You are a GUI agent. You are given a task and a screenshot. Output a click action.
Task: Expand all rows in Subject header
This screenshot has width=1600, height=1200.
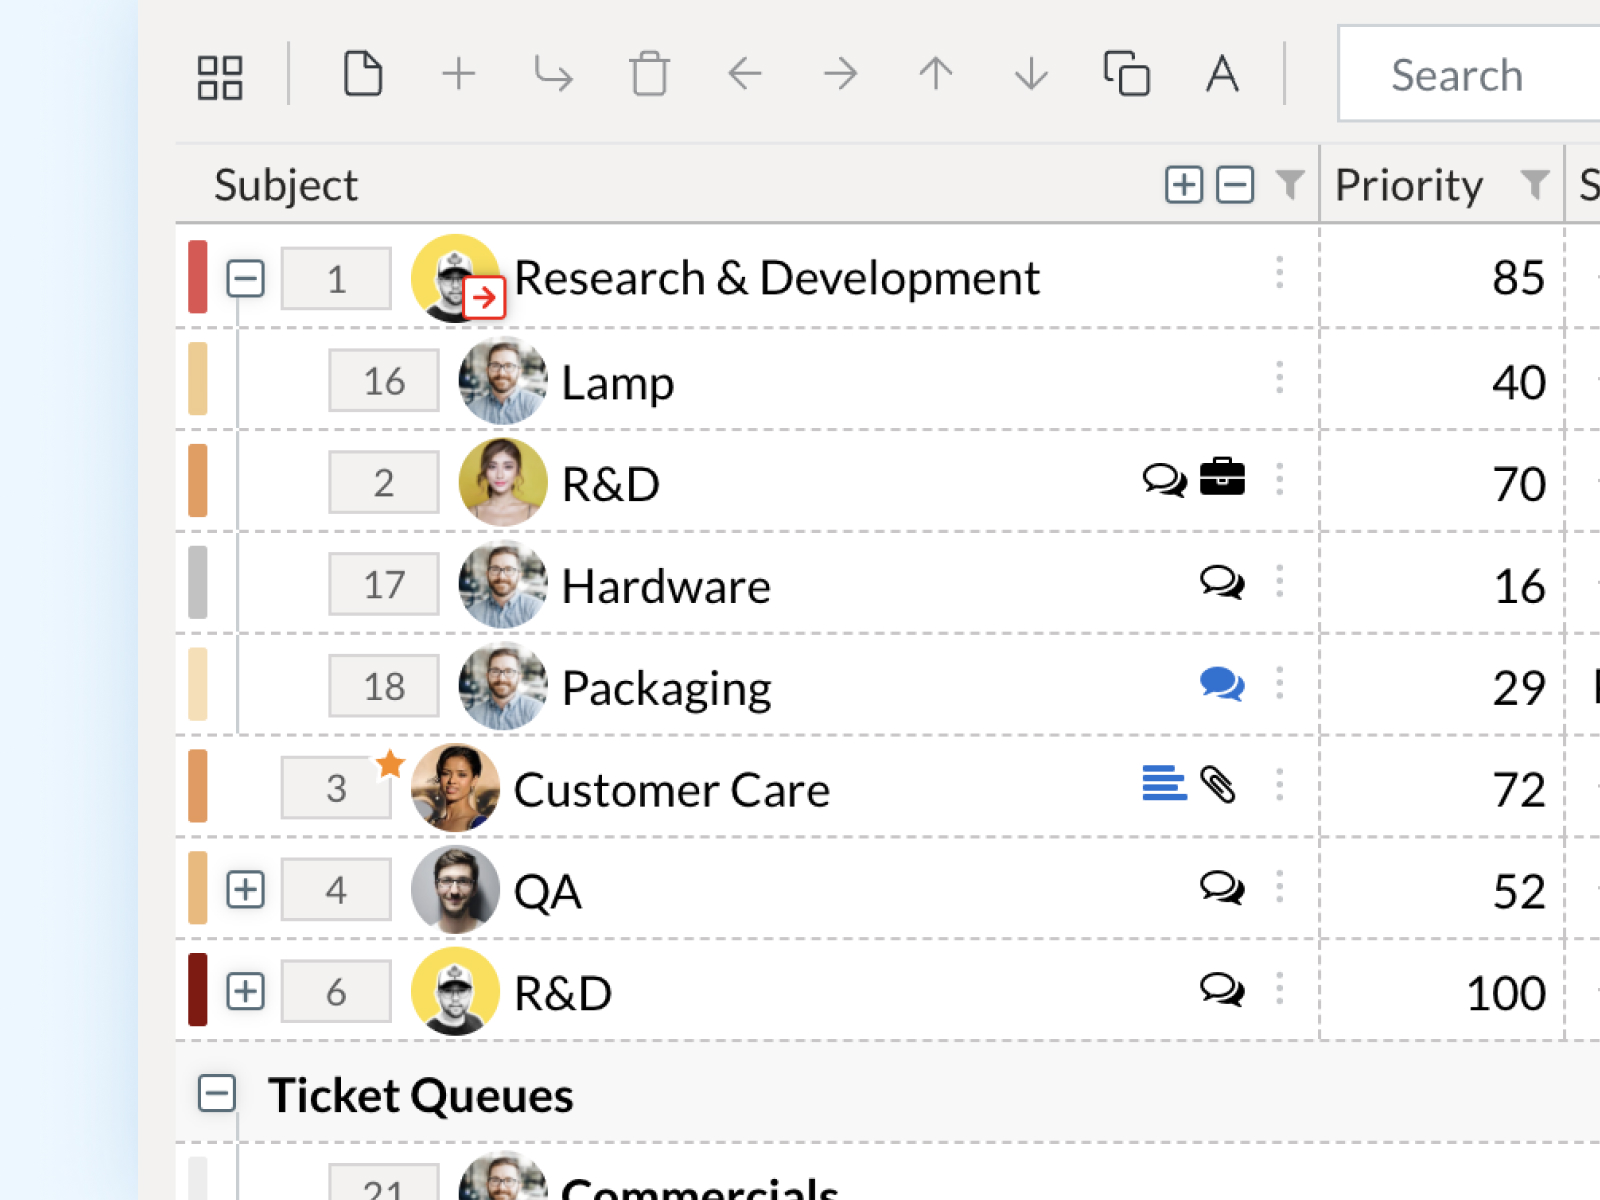pos(1184,185)
